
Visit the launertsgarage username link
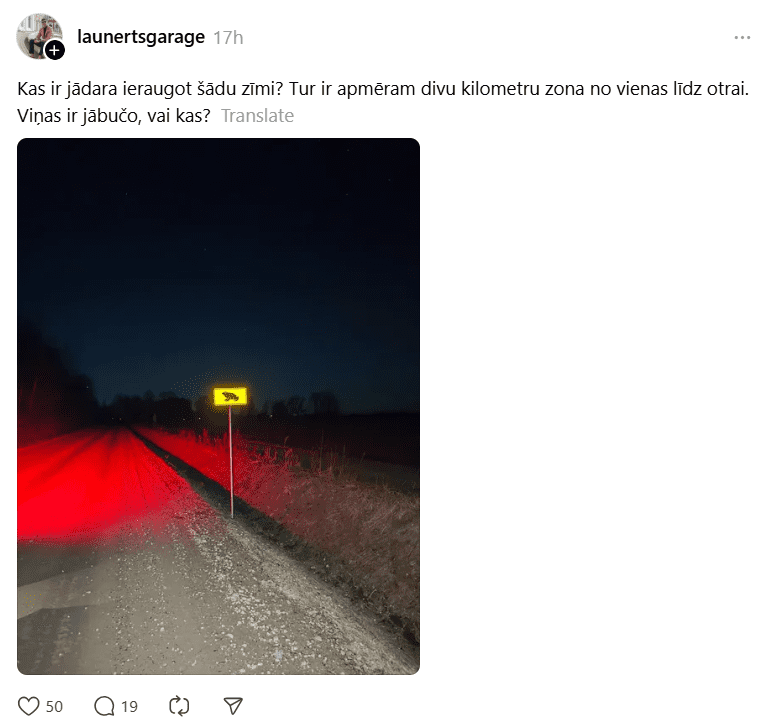(141, 37)
